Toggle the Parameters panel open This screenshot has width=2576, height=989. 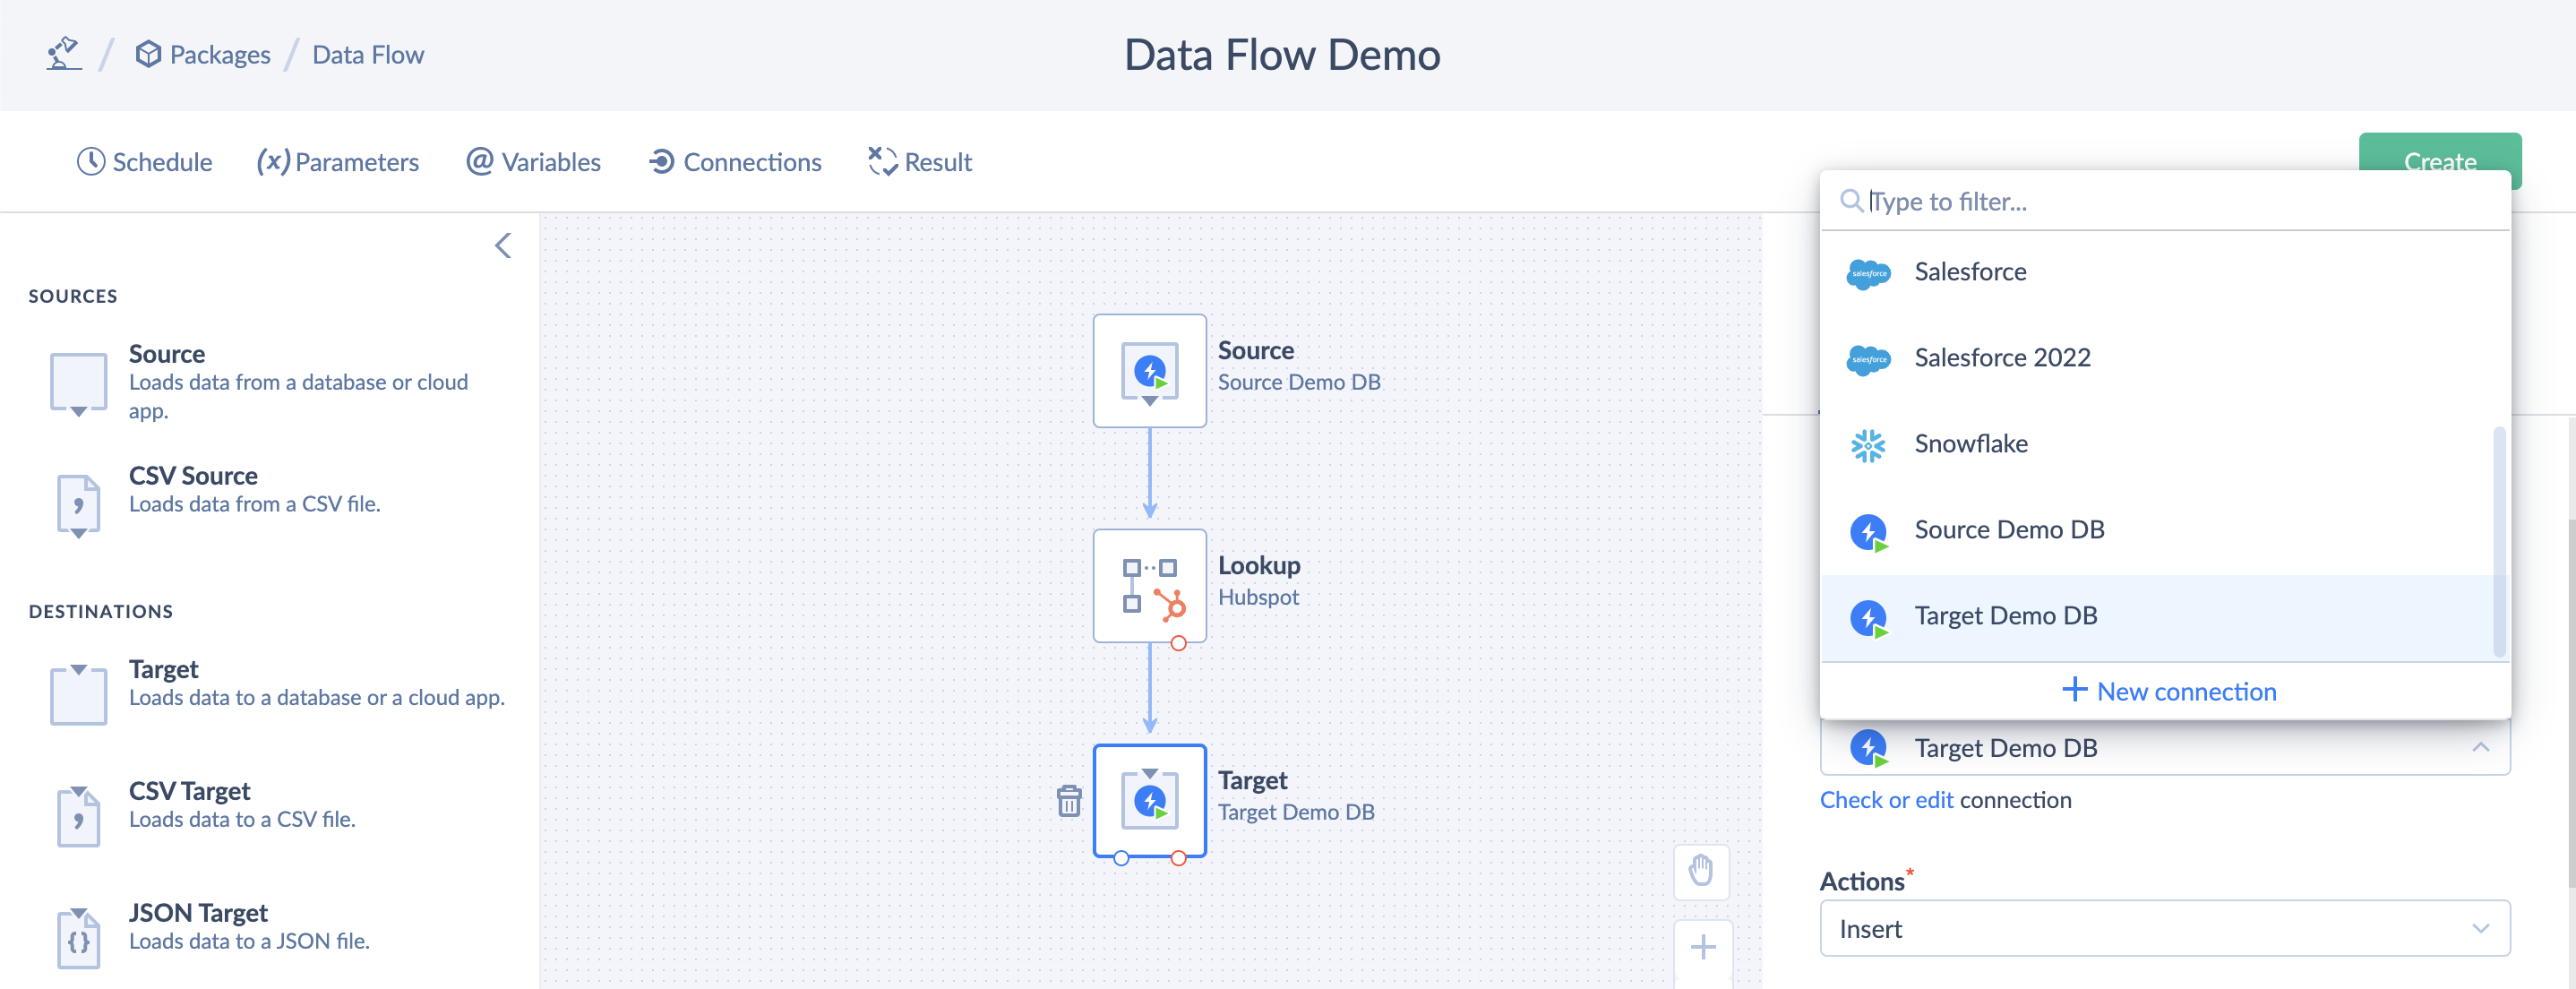337,159
